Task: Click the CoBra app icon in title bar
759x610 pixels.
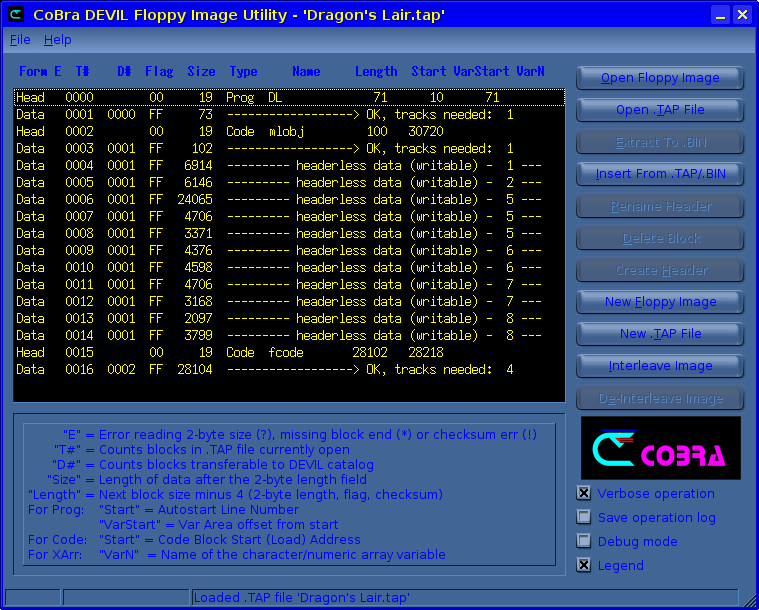Action: tap(16, 14)
